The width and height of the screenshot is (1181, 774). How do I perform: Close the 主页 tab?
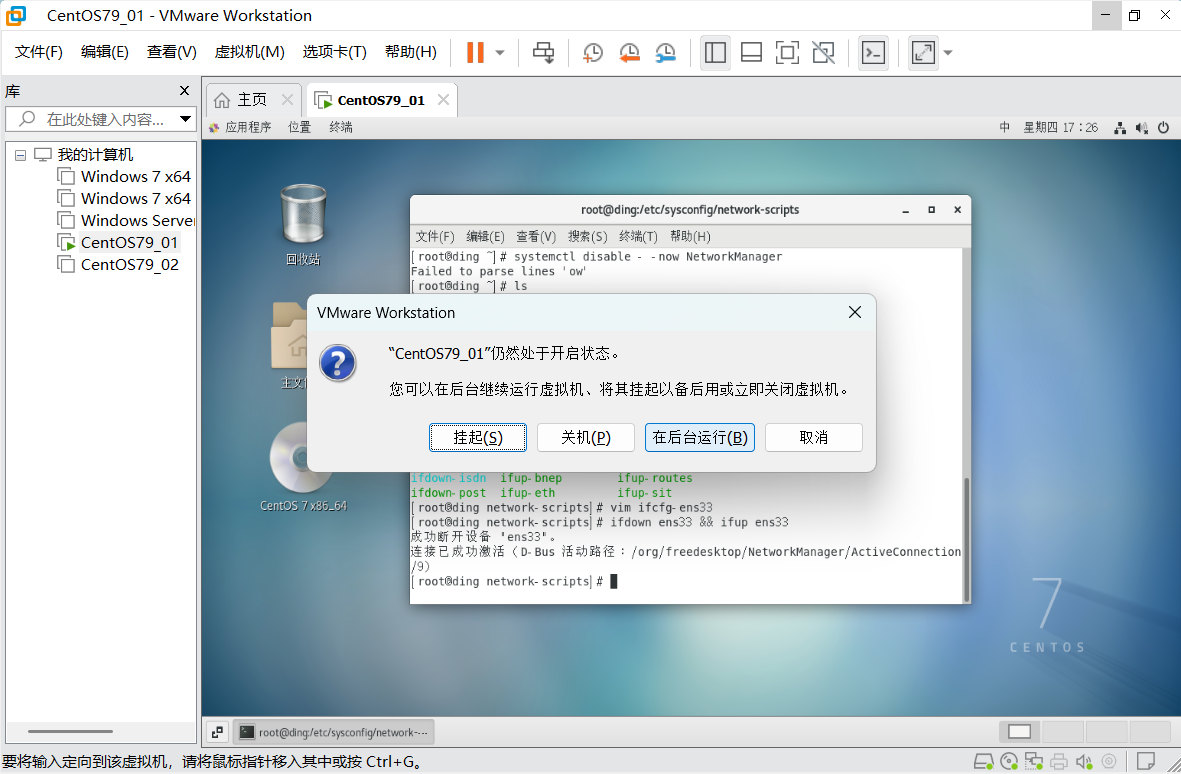point(287,99)
